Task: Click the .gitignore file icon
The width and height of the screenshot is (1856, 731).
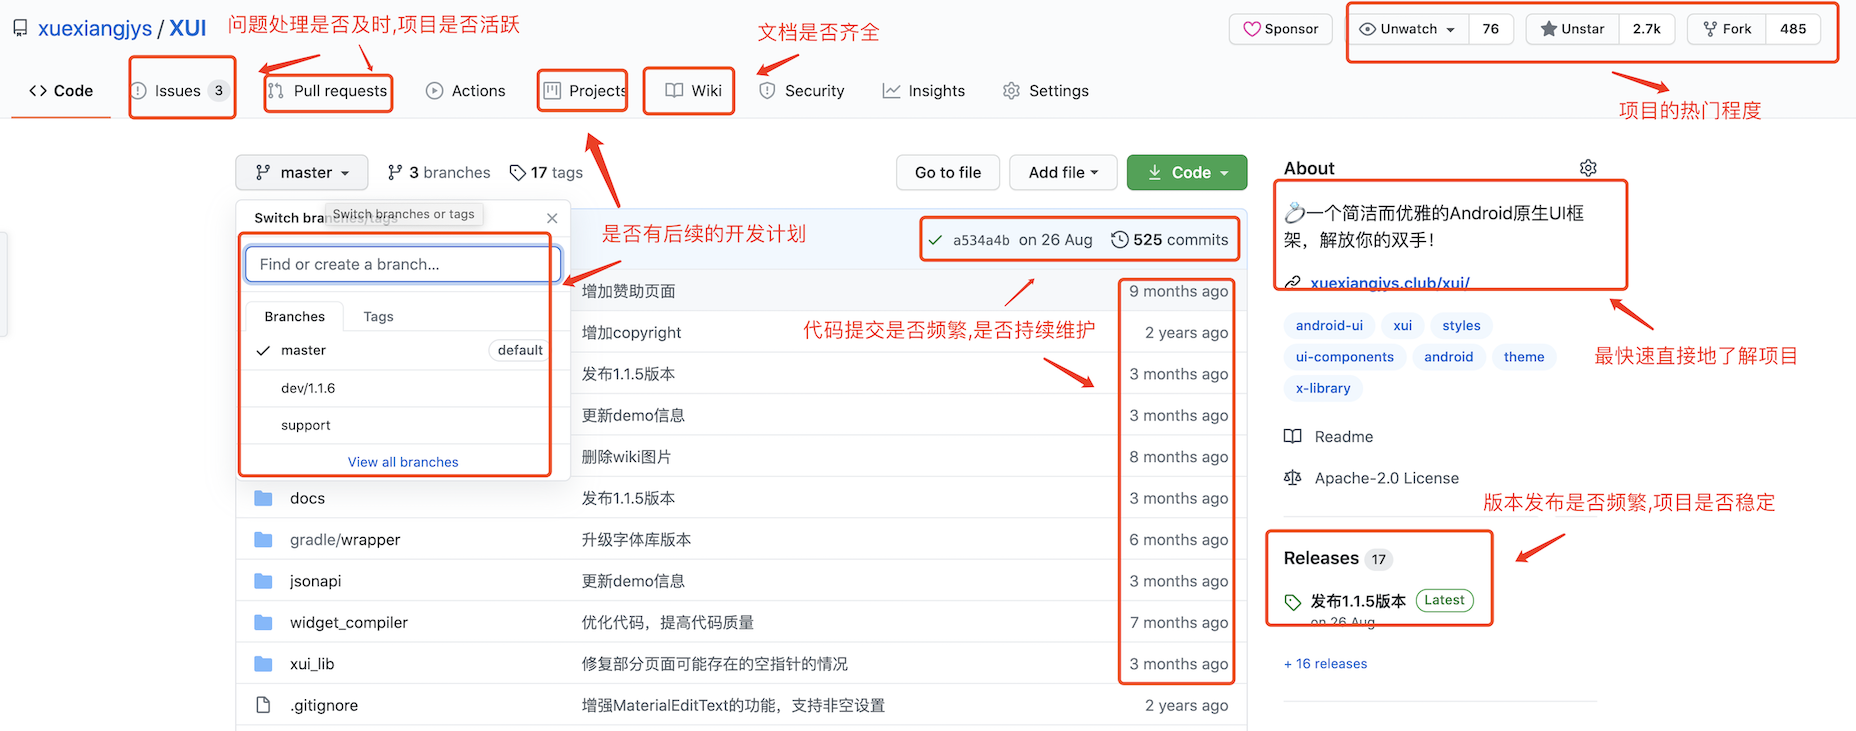Action: [x=263, y=705]
